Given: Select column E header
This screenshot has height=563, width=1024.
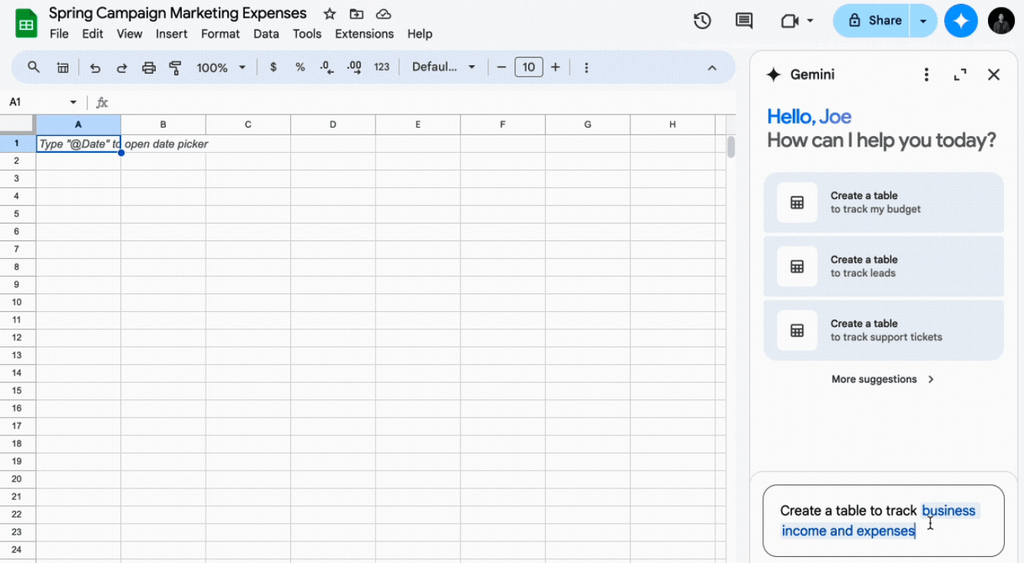Looking at the screenshot, I should pyautogui.click(x=418, y=124).
